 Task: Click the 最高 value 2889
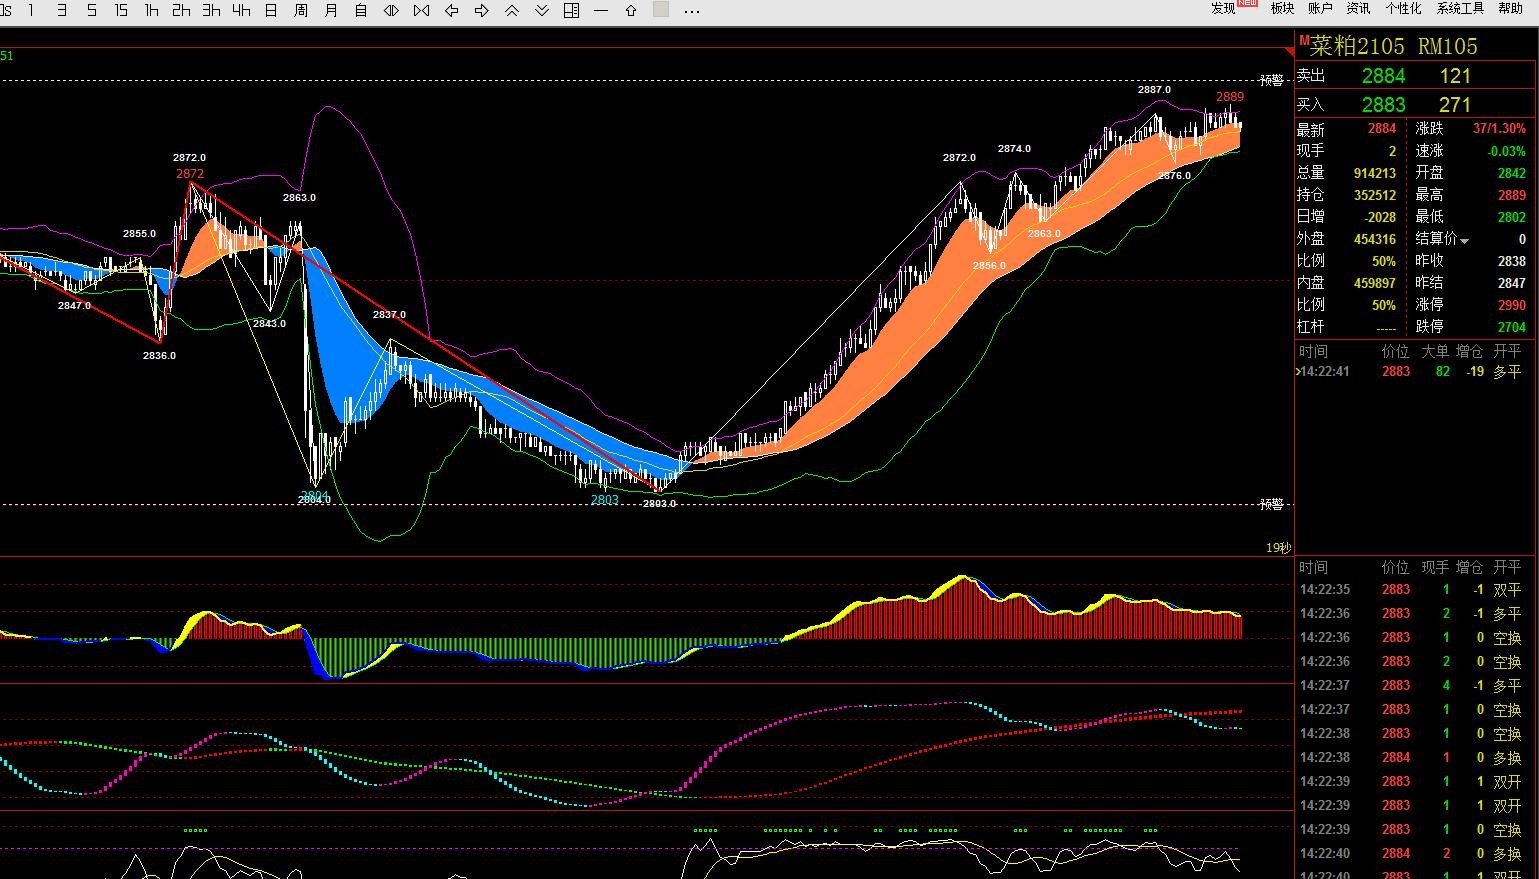(x=1511, y=195)
